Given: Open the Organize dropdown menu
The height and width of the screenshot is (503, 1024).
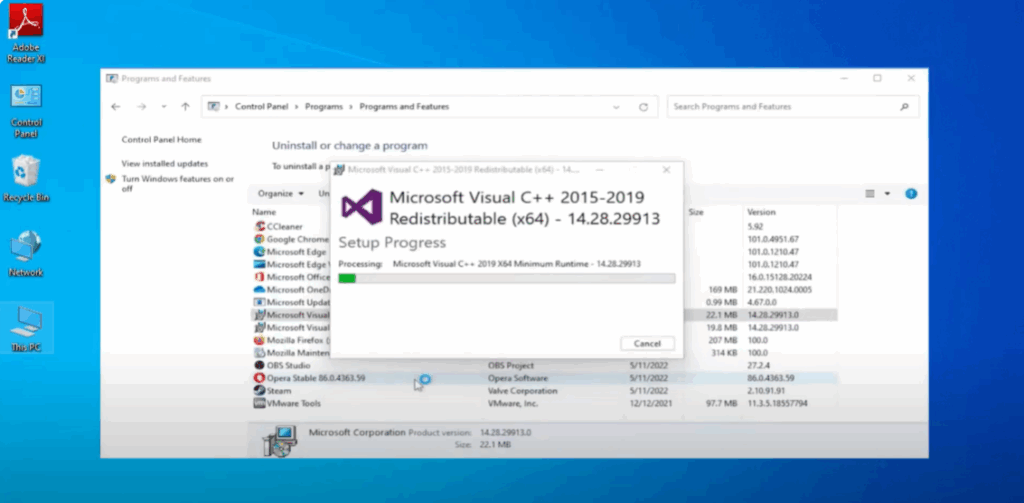Looking at the screenshot, I should click(281, 193).
